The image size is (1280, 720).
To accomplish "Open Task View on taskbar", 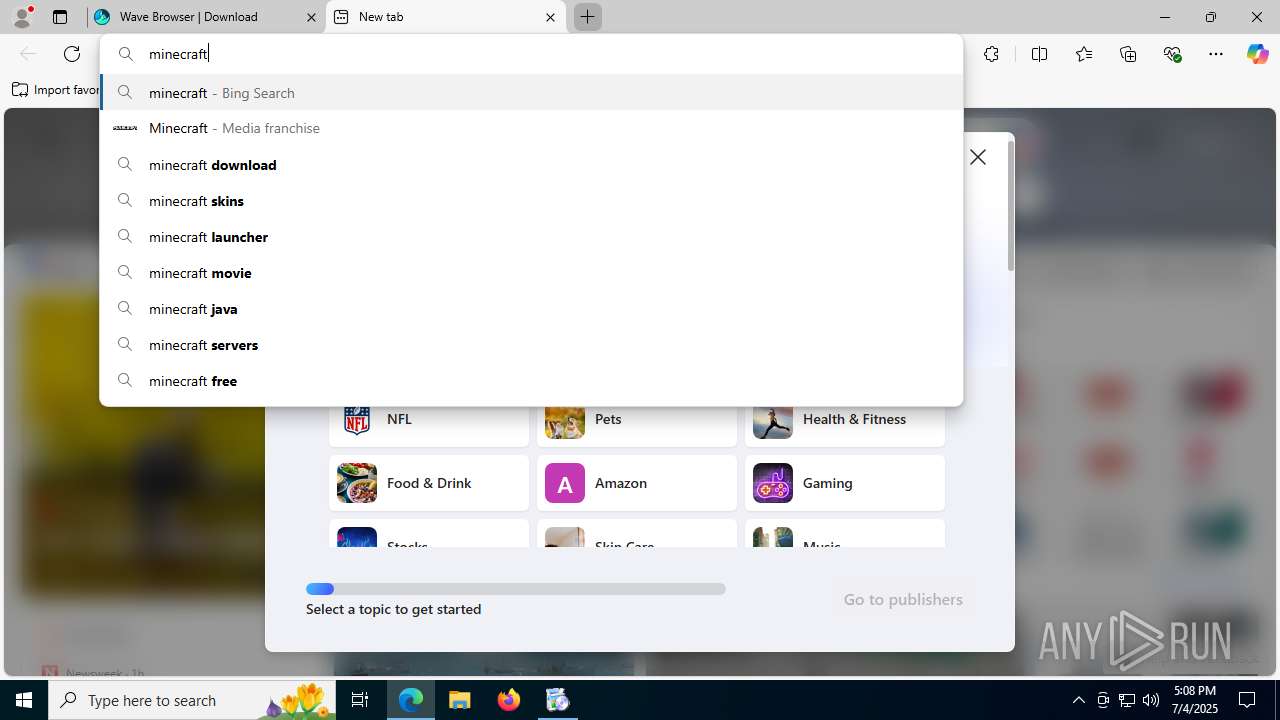I will point(361,700).
